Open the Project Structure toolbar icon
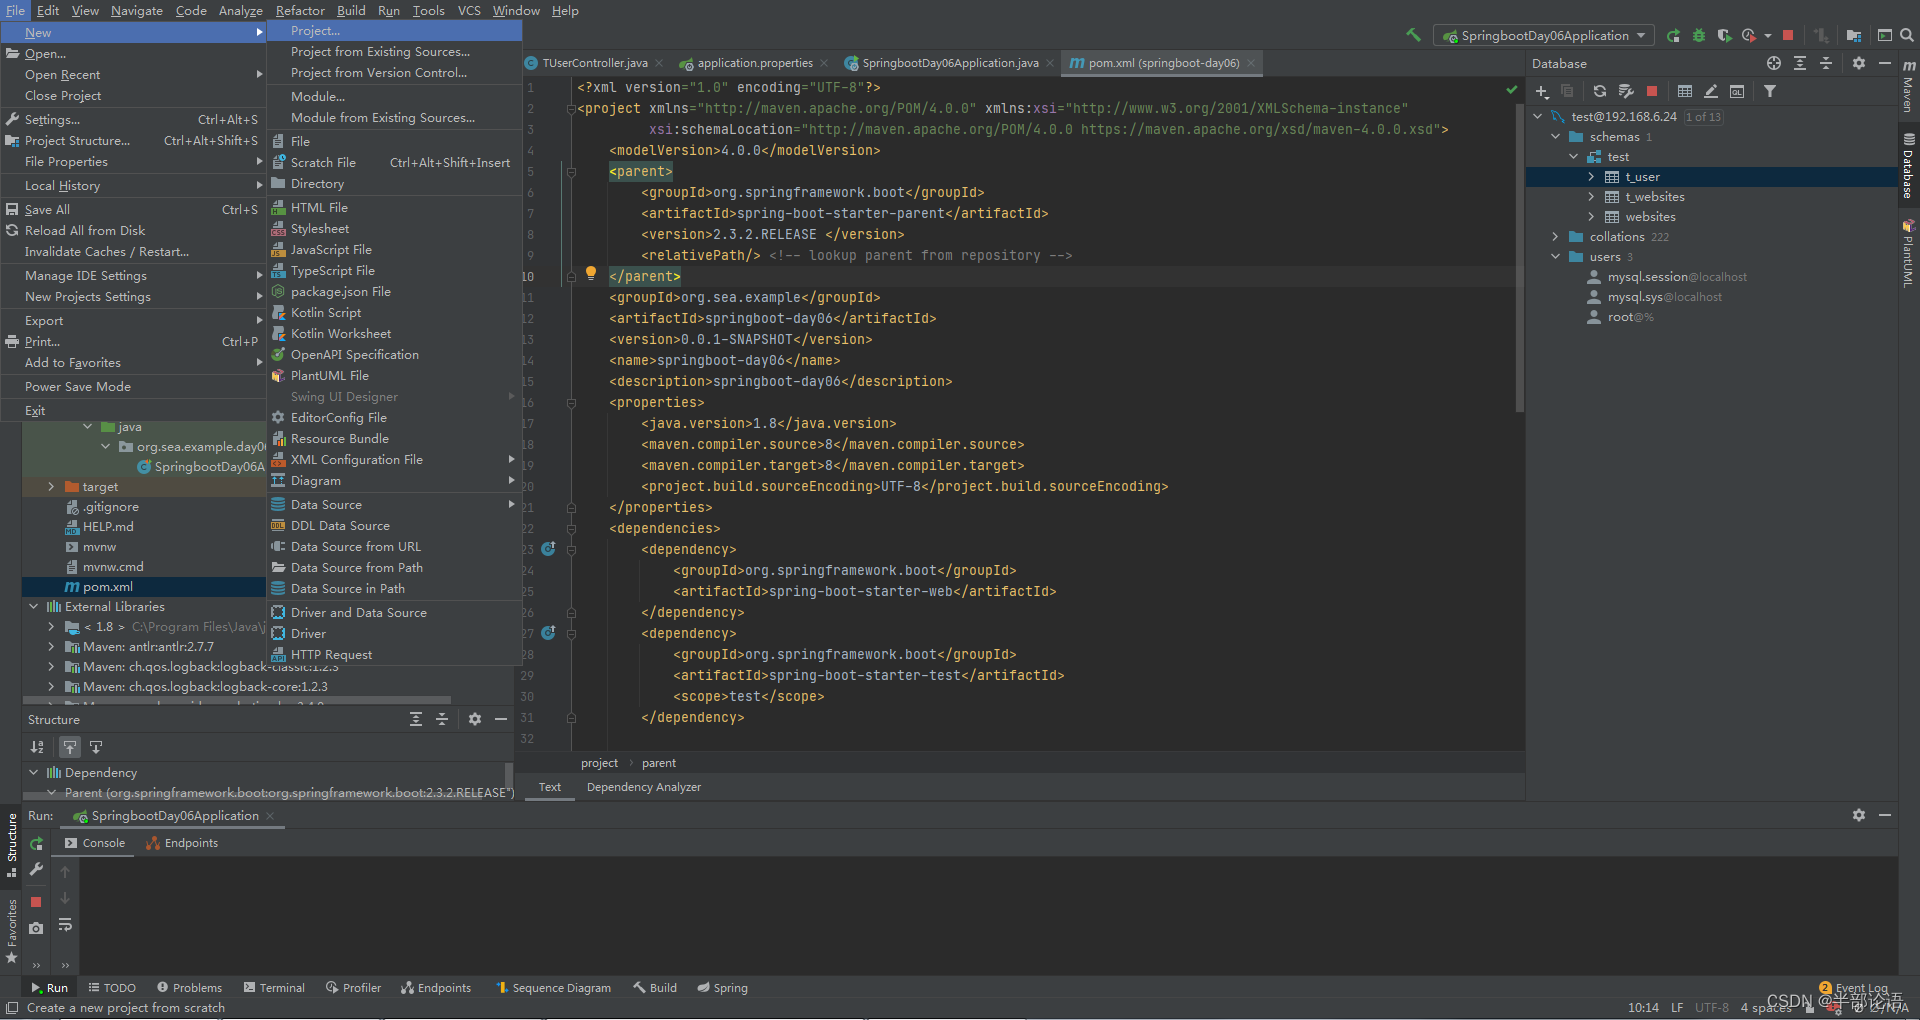 (x=1854, y=35)
